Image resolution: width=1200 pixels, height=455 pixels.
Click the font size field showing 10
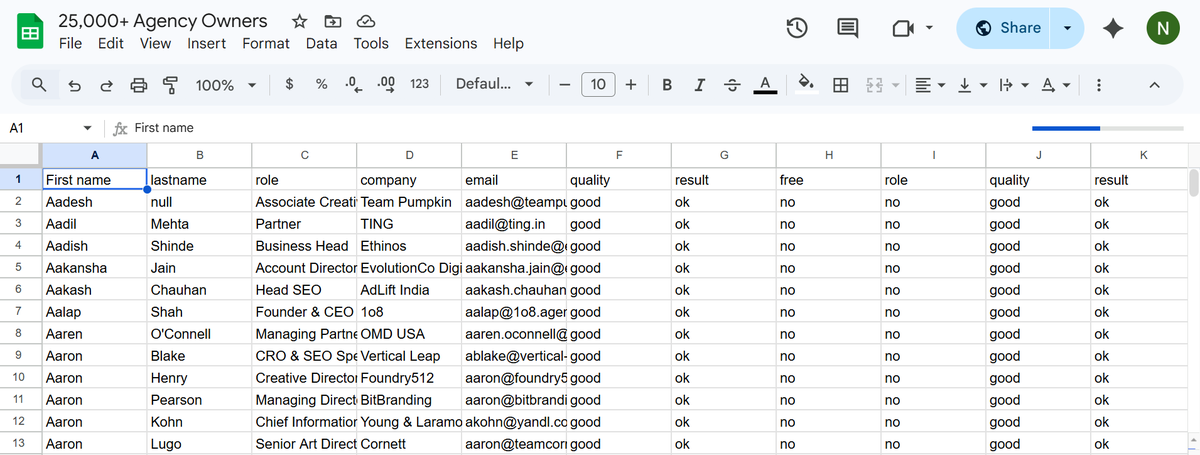point(597,85)
